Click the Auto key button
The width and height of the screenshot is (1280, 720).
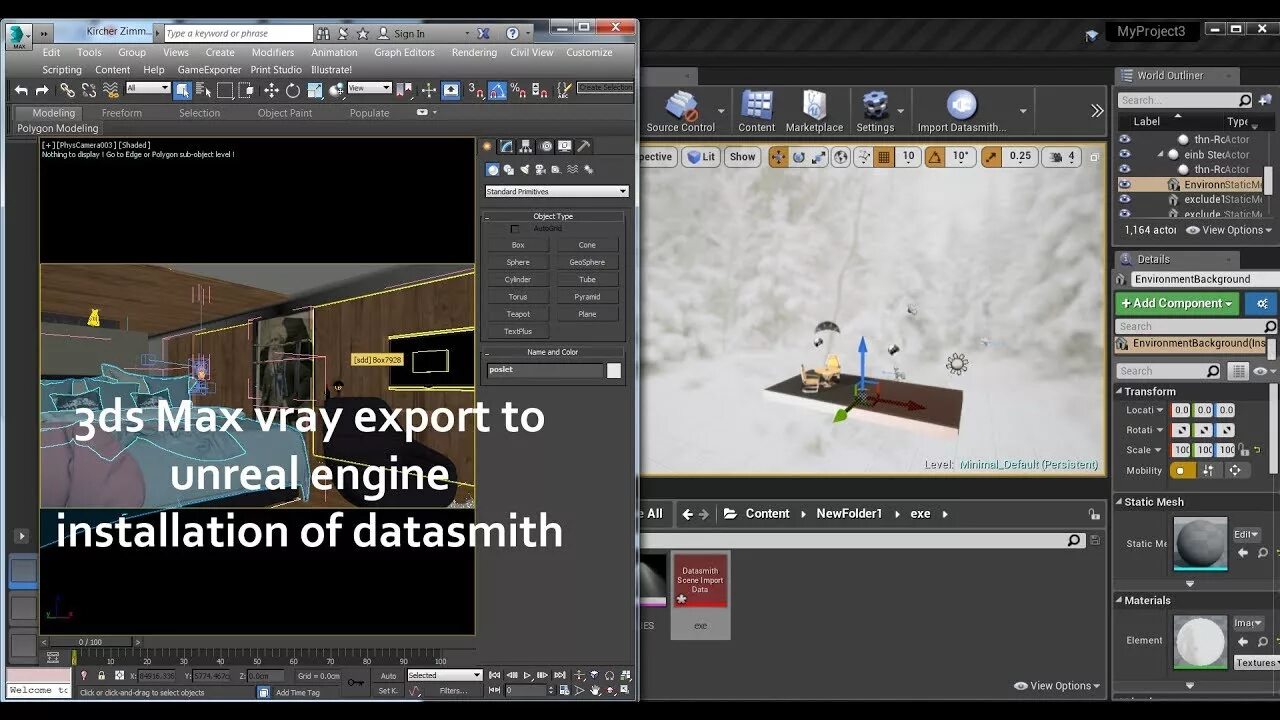point(388,676)
